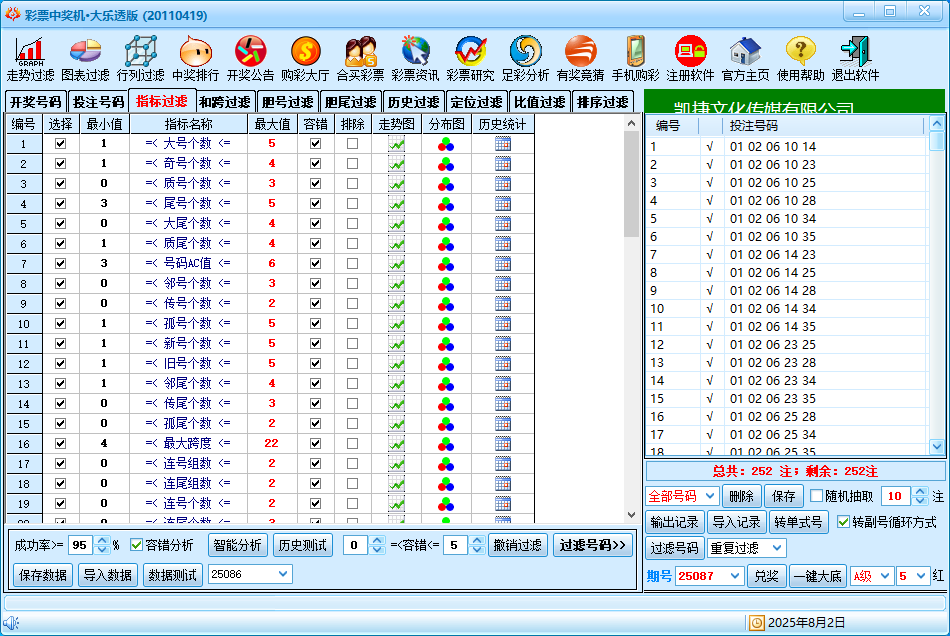Viewport: 950px width, 636px height.
Task: Switch to 开奖号码 tab
Action: pos(36,102)
